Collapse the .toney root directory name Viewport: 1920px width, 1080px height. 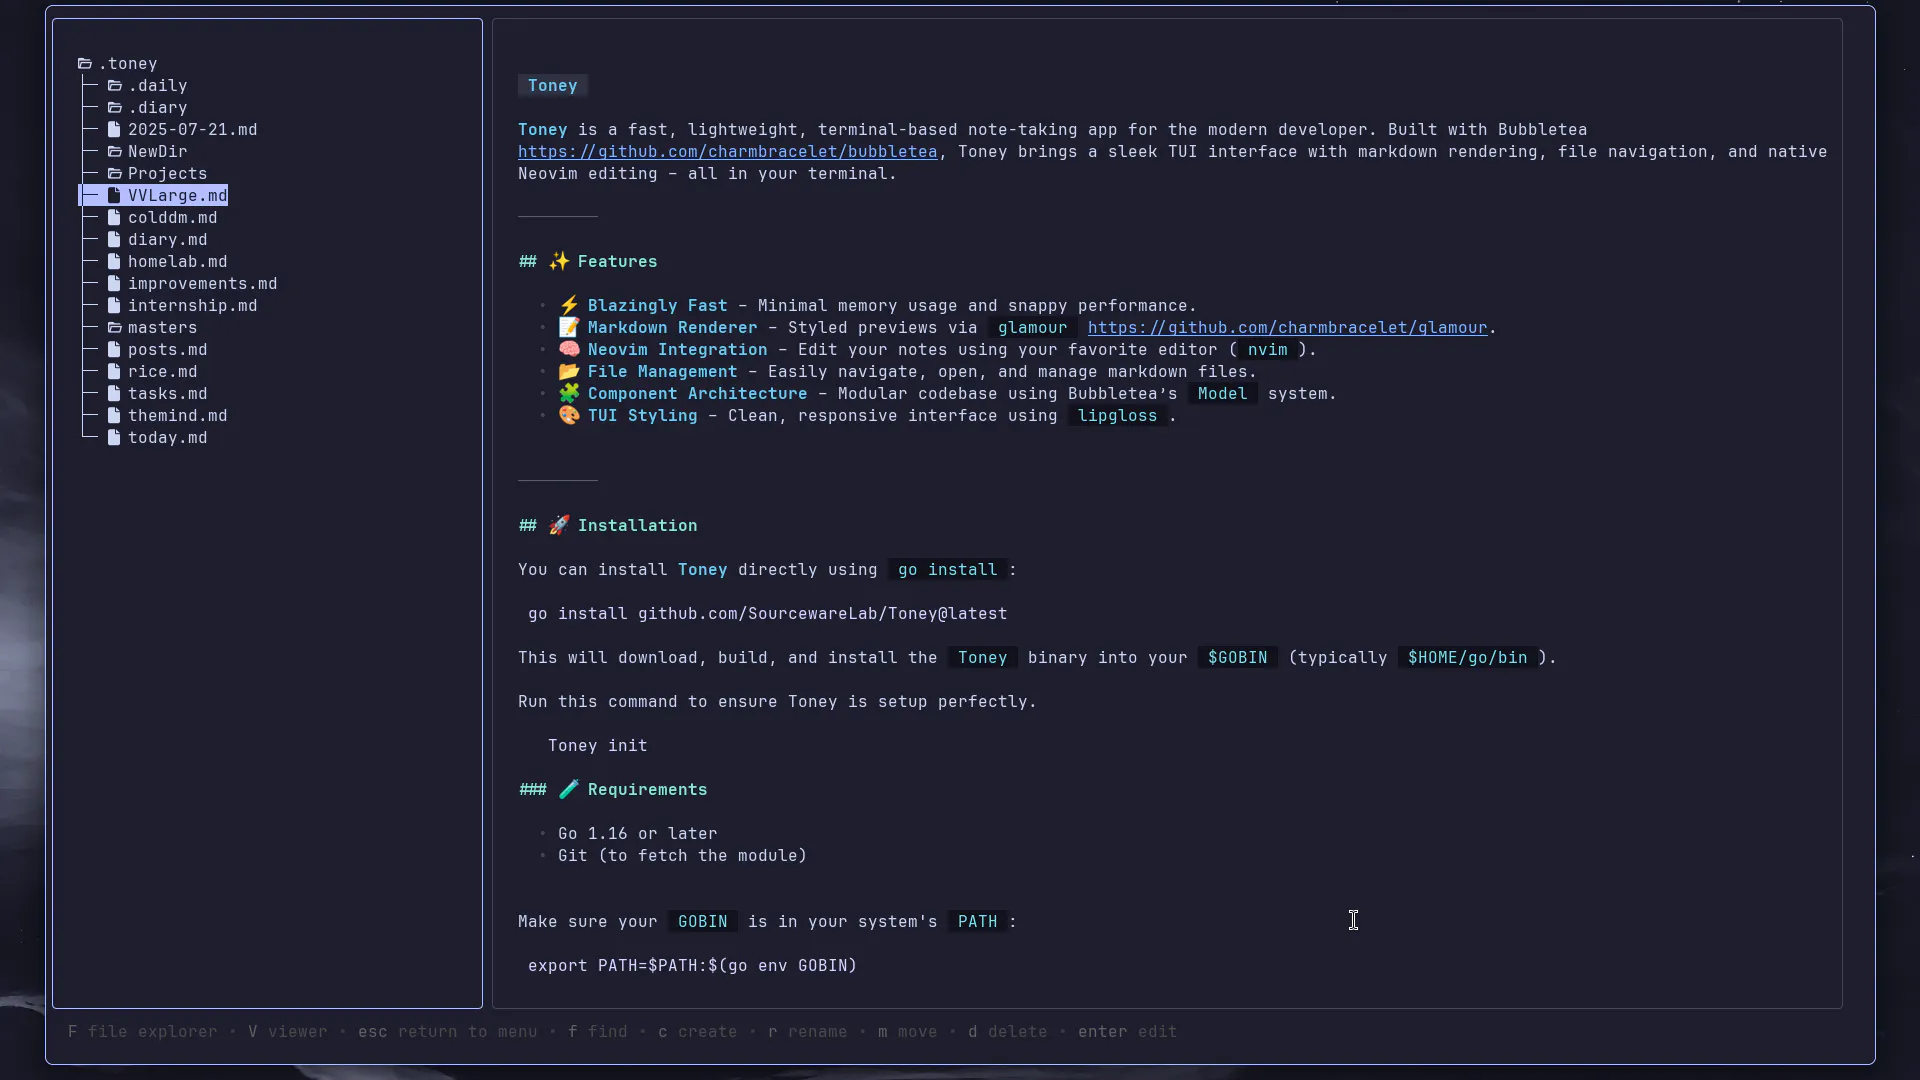128,64
